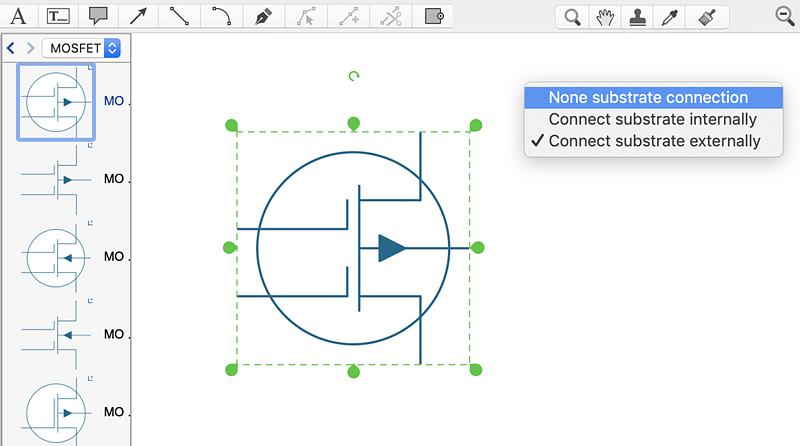The image size is (800, 446).
Task: Select the Eyedropper tool
Action: 669,17
